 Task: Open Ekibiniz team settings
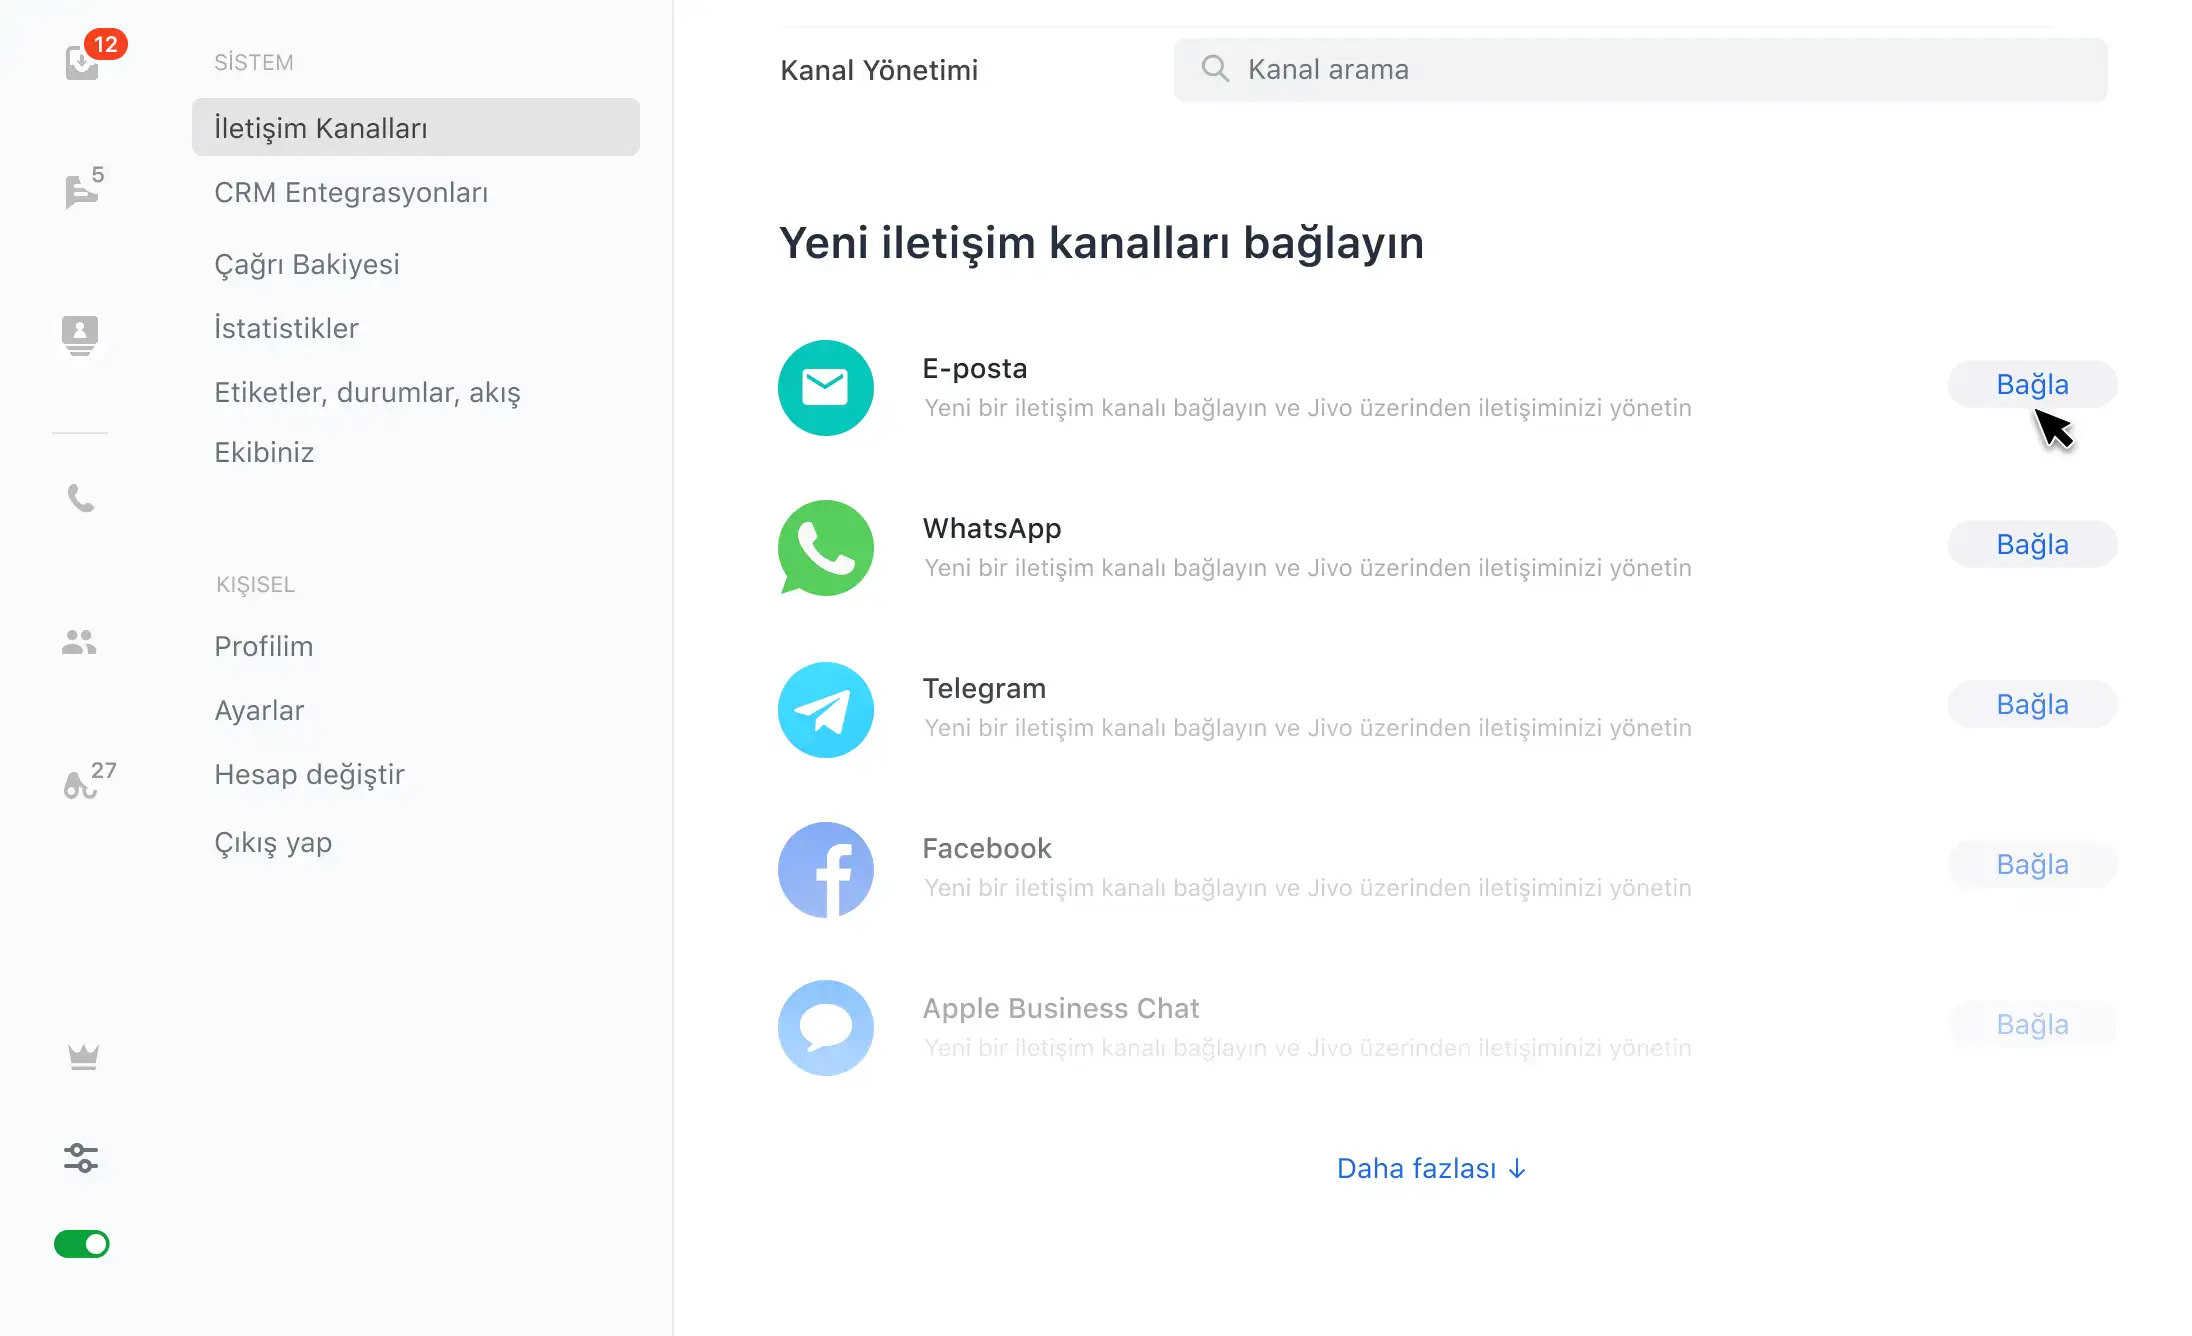(x=264, y=452)
